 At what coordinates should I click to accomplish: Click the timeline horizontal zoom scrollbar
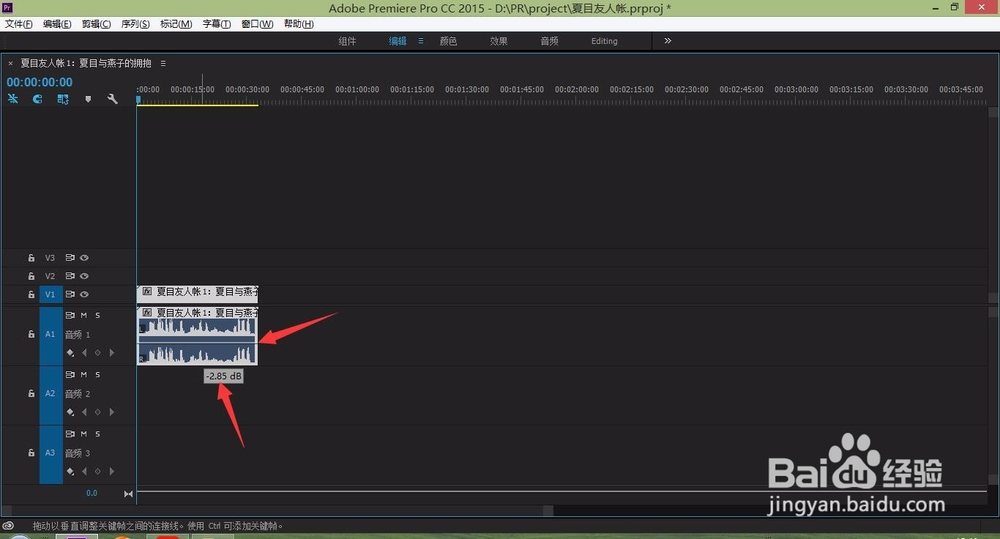(277, 511)
